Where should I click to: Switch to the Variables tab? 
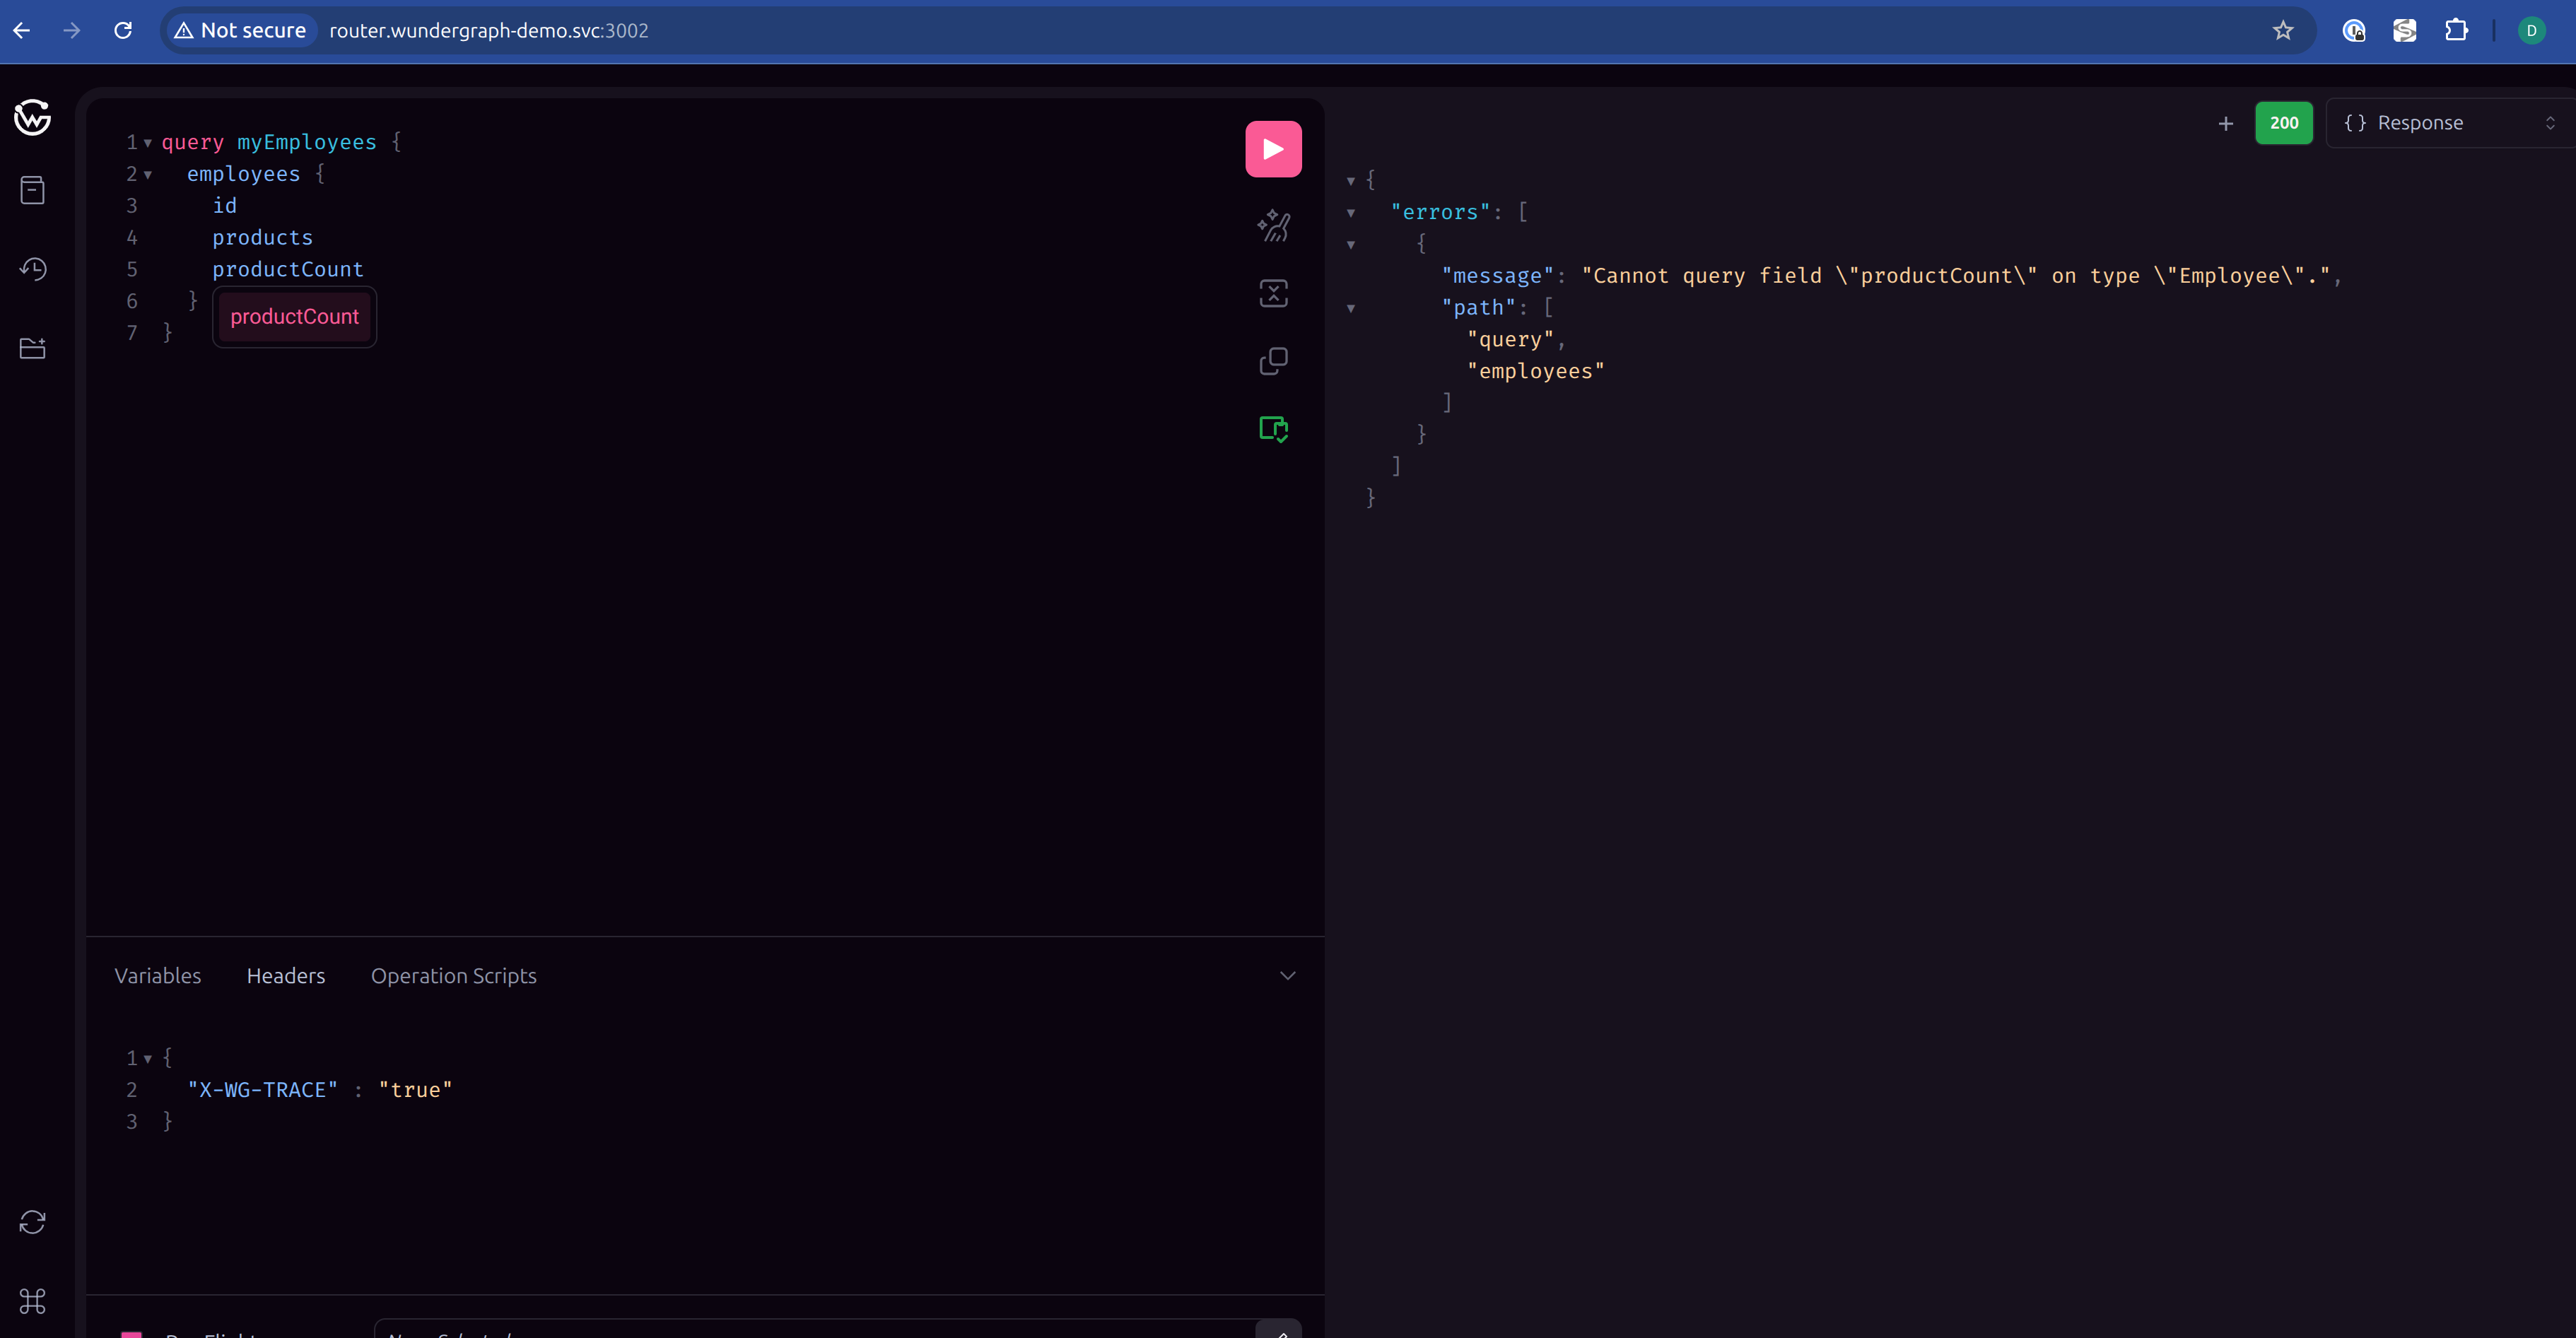[x=157, y=976]
